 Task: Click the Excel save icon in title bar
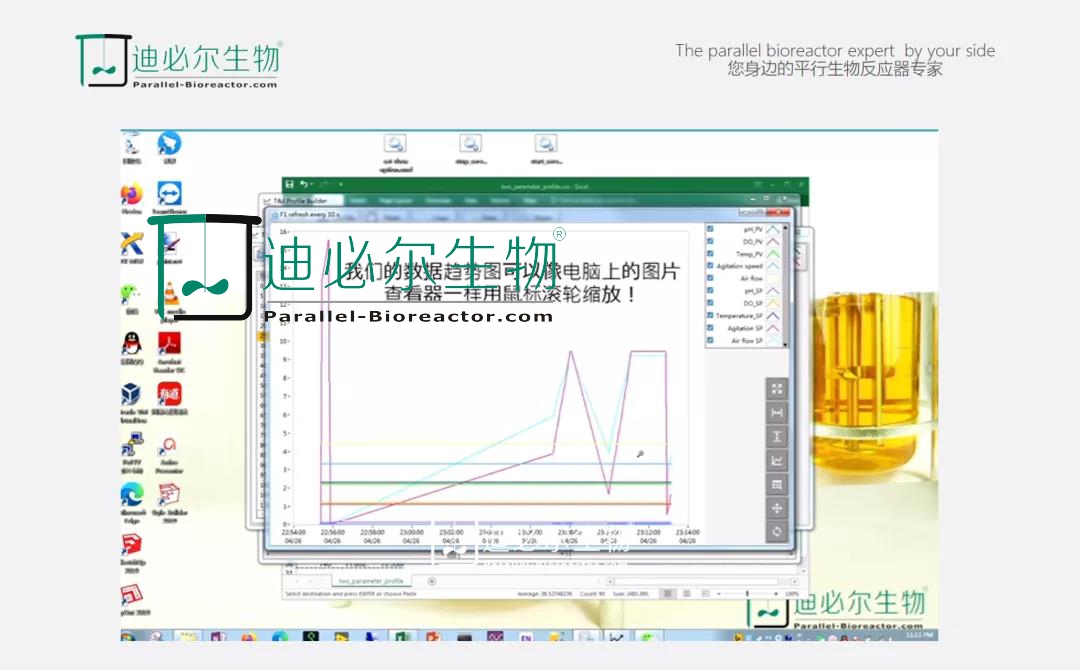(290, 185)
